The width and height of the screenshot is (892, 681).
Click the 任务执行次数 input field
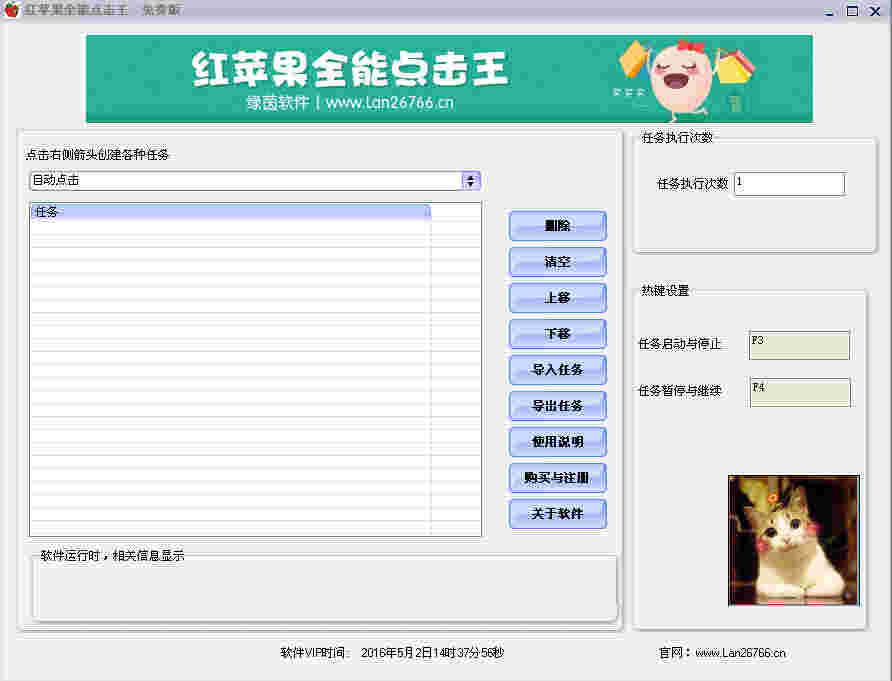pos(789,184)
